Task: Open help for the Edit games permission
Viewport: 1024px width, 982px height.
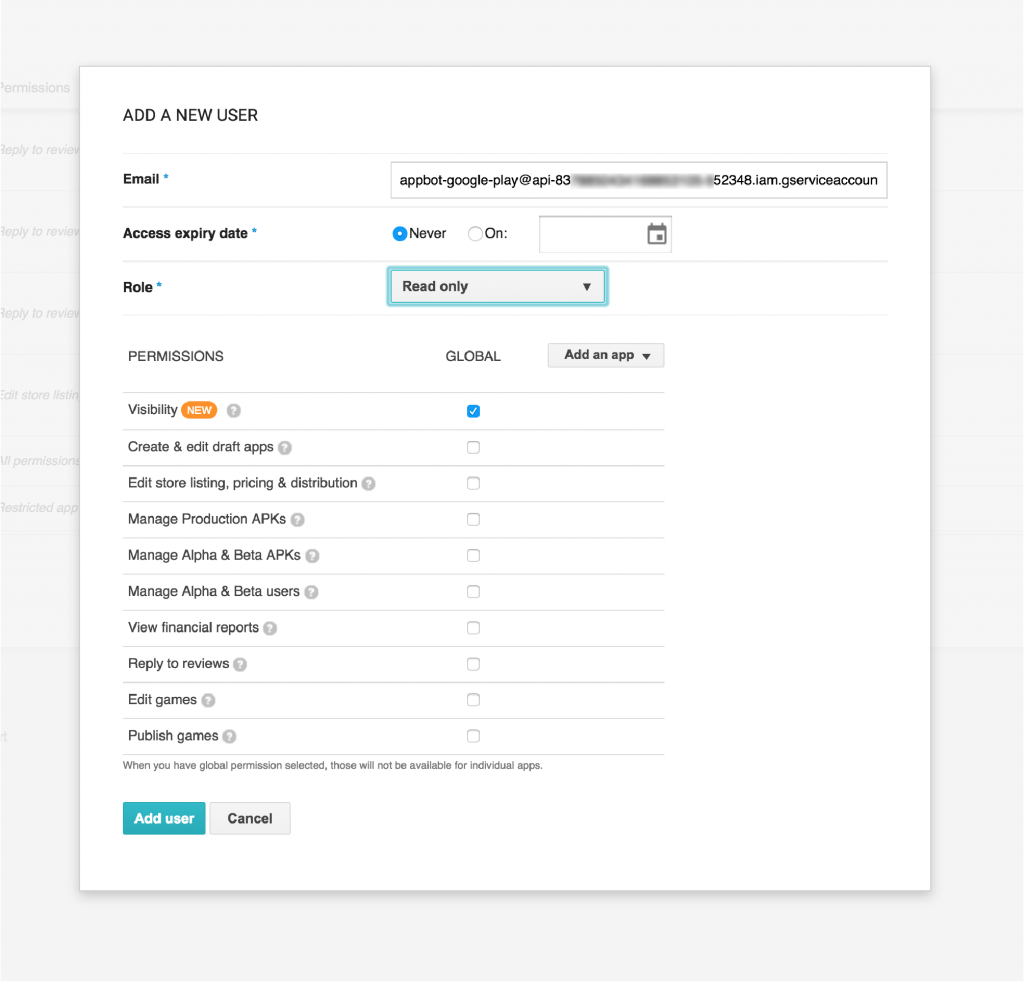Action: coord(208,699)
